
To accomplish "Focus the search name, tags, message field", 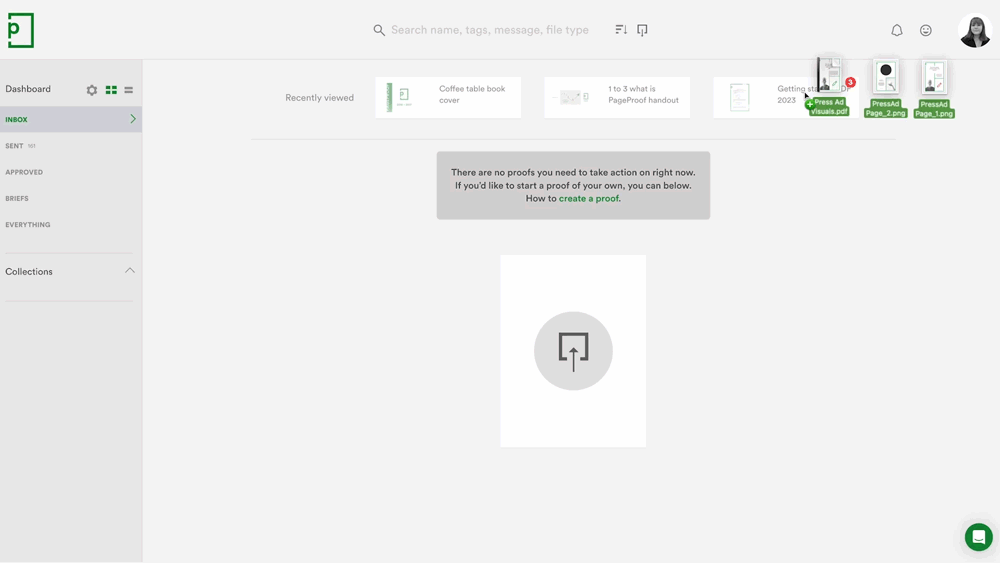I will tap(489, 30).
